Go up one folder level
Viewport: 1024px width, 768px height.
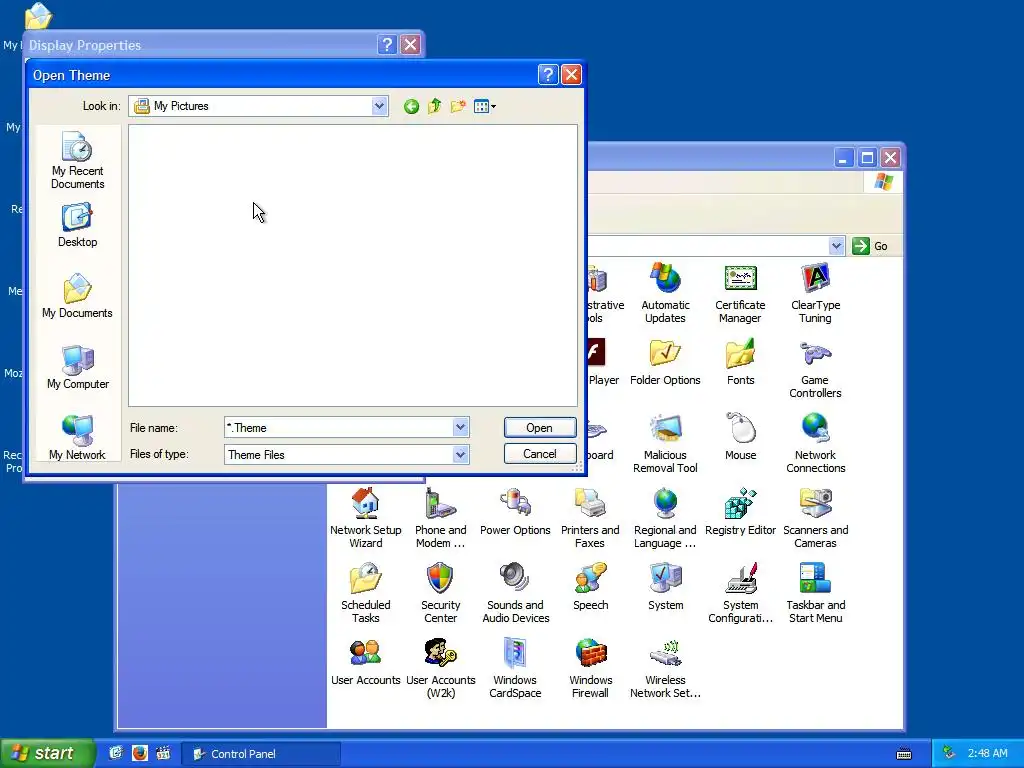(434, 106)
